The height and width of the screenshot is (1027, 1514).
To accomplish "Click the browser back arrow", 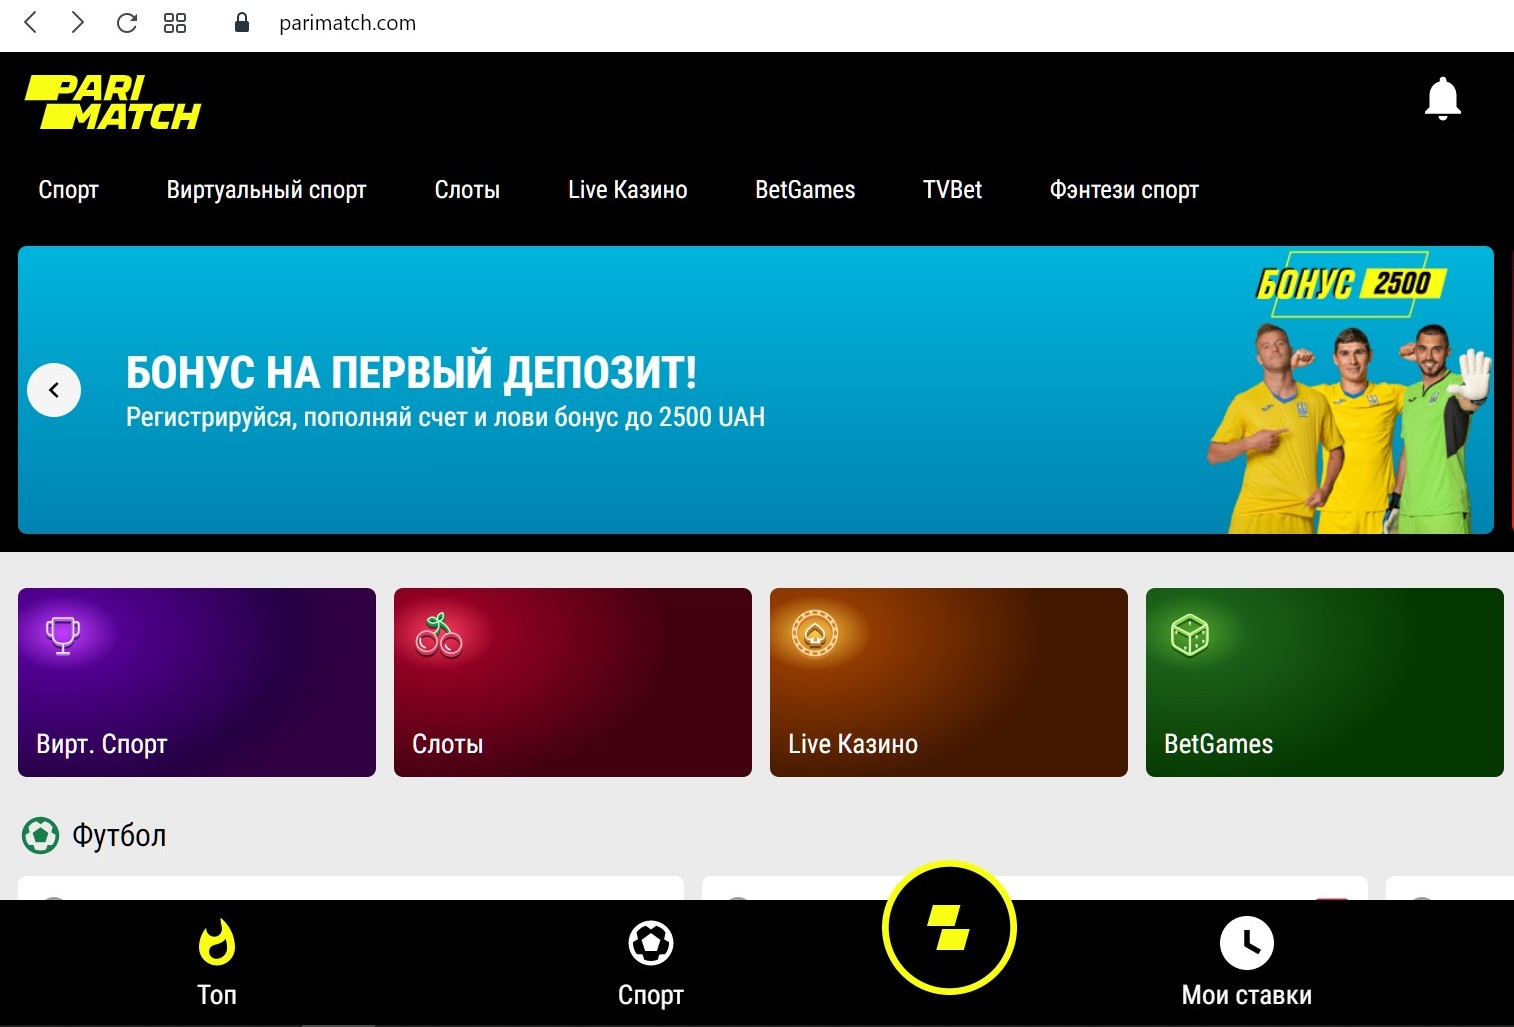I will [x=31, y=22].
